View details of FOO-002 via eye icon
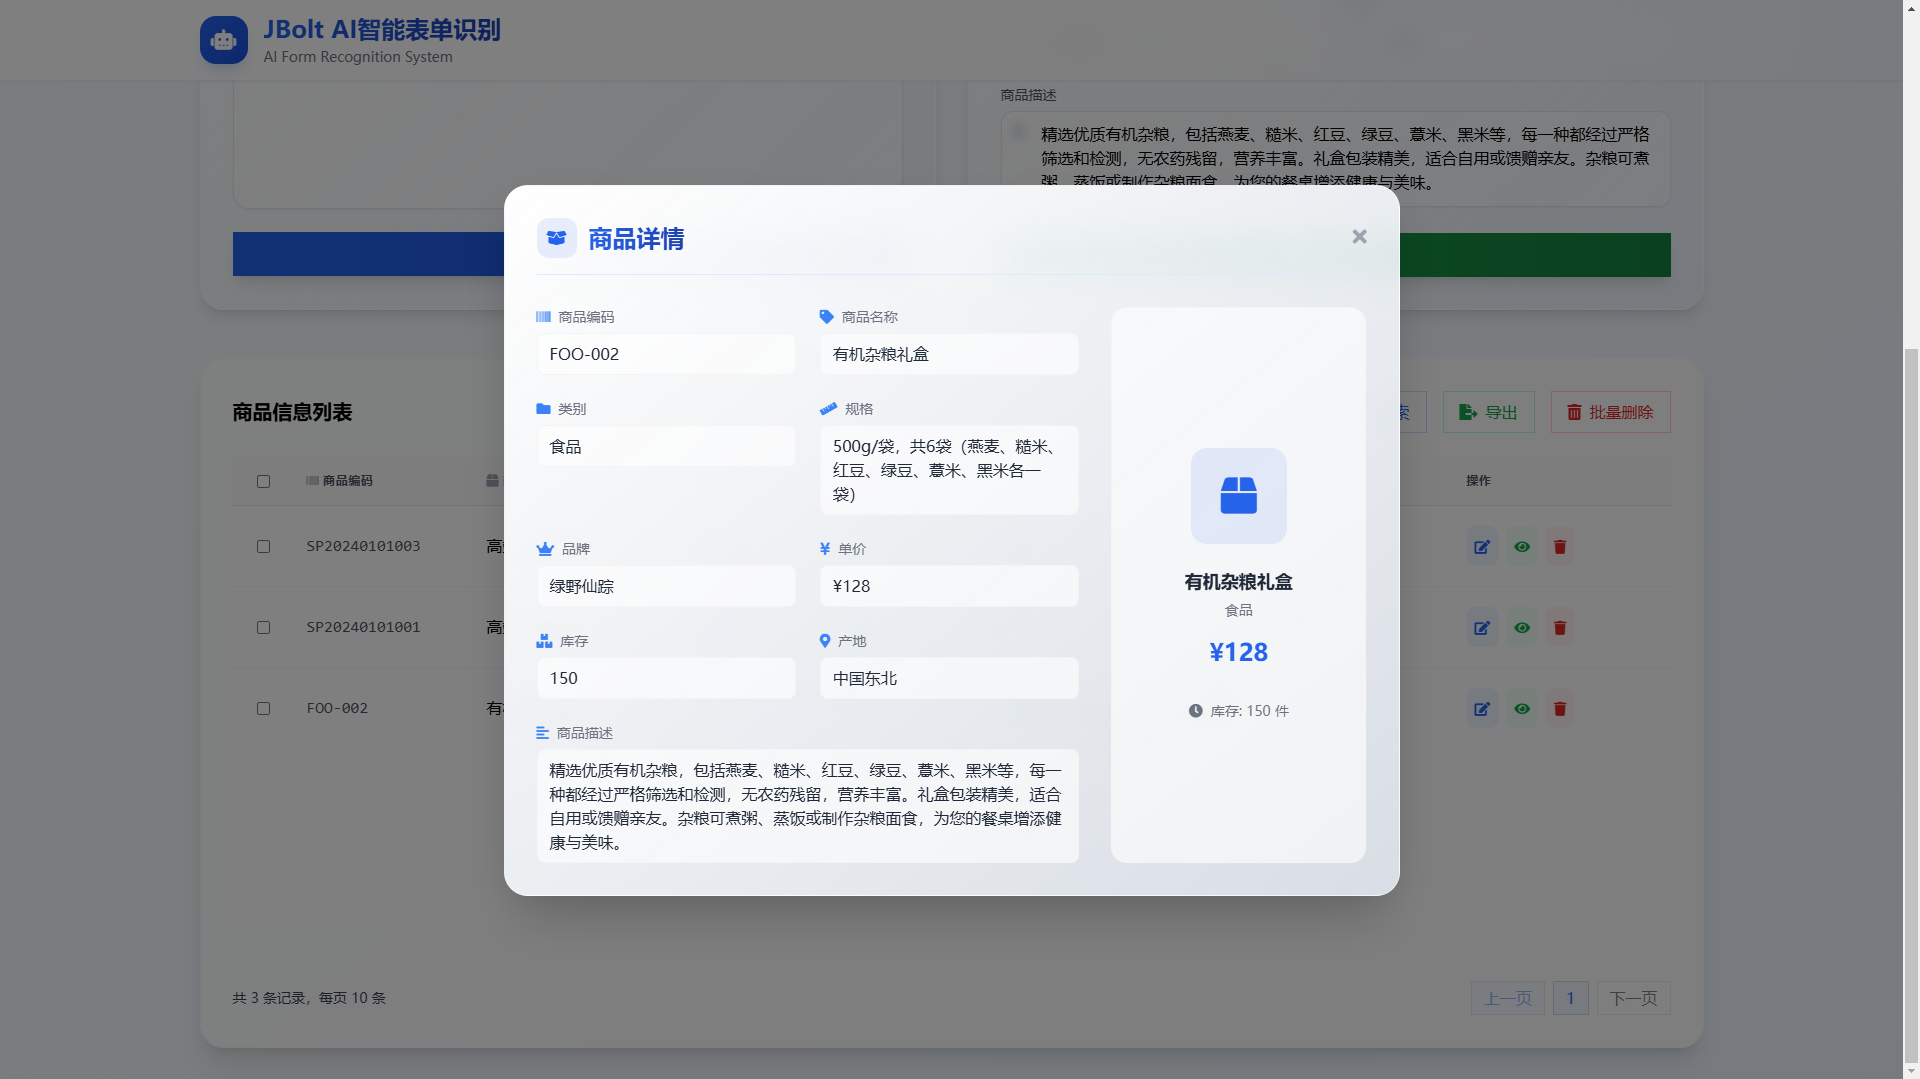Viewport: 1920px width, 1079px height. pos(1522,709)
